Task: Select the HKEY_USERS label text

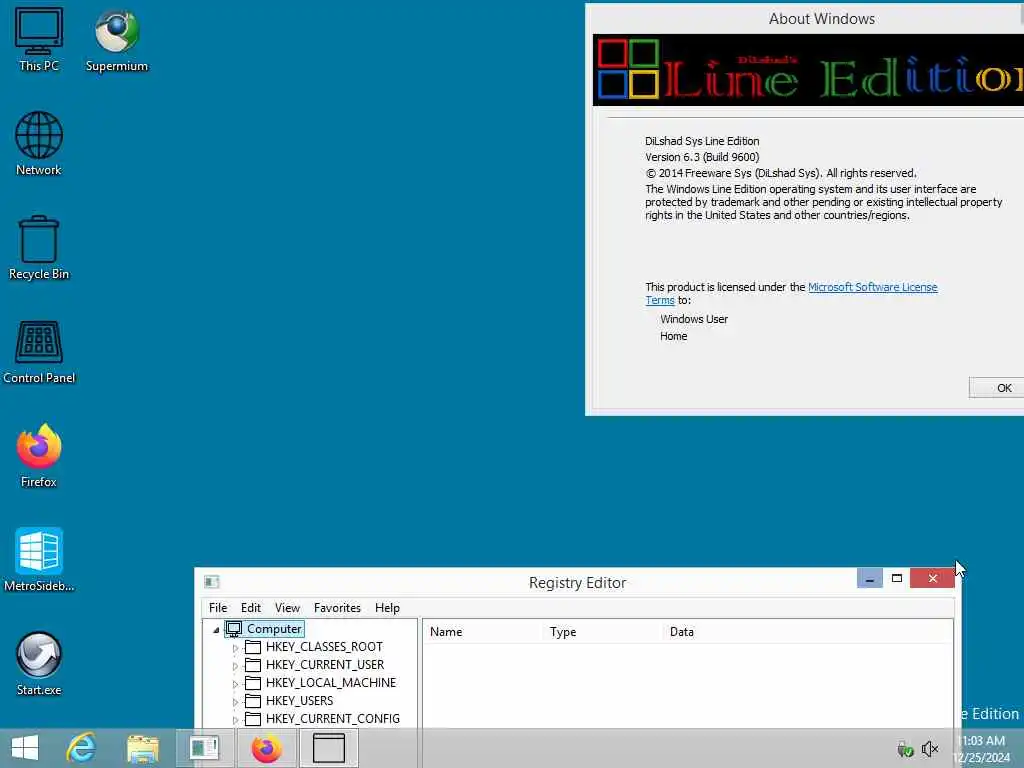Action: (299, 701)
